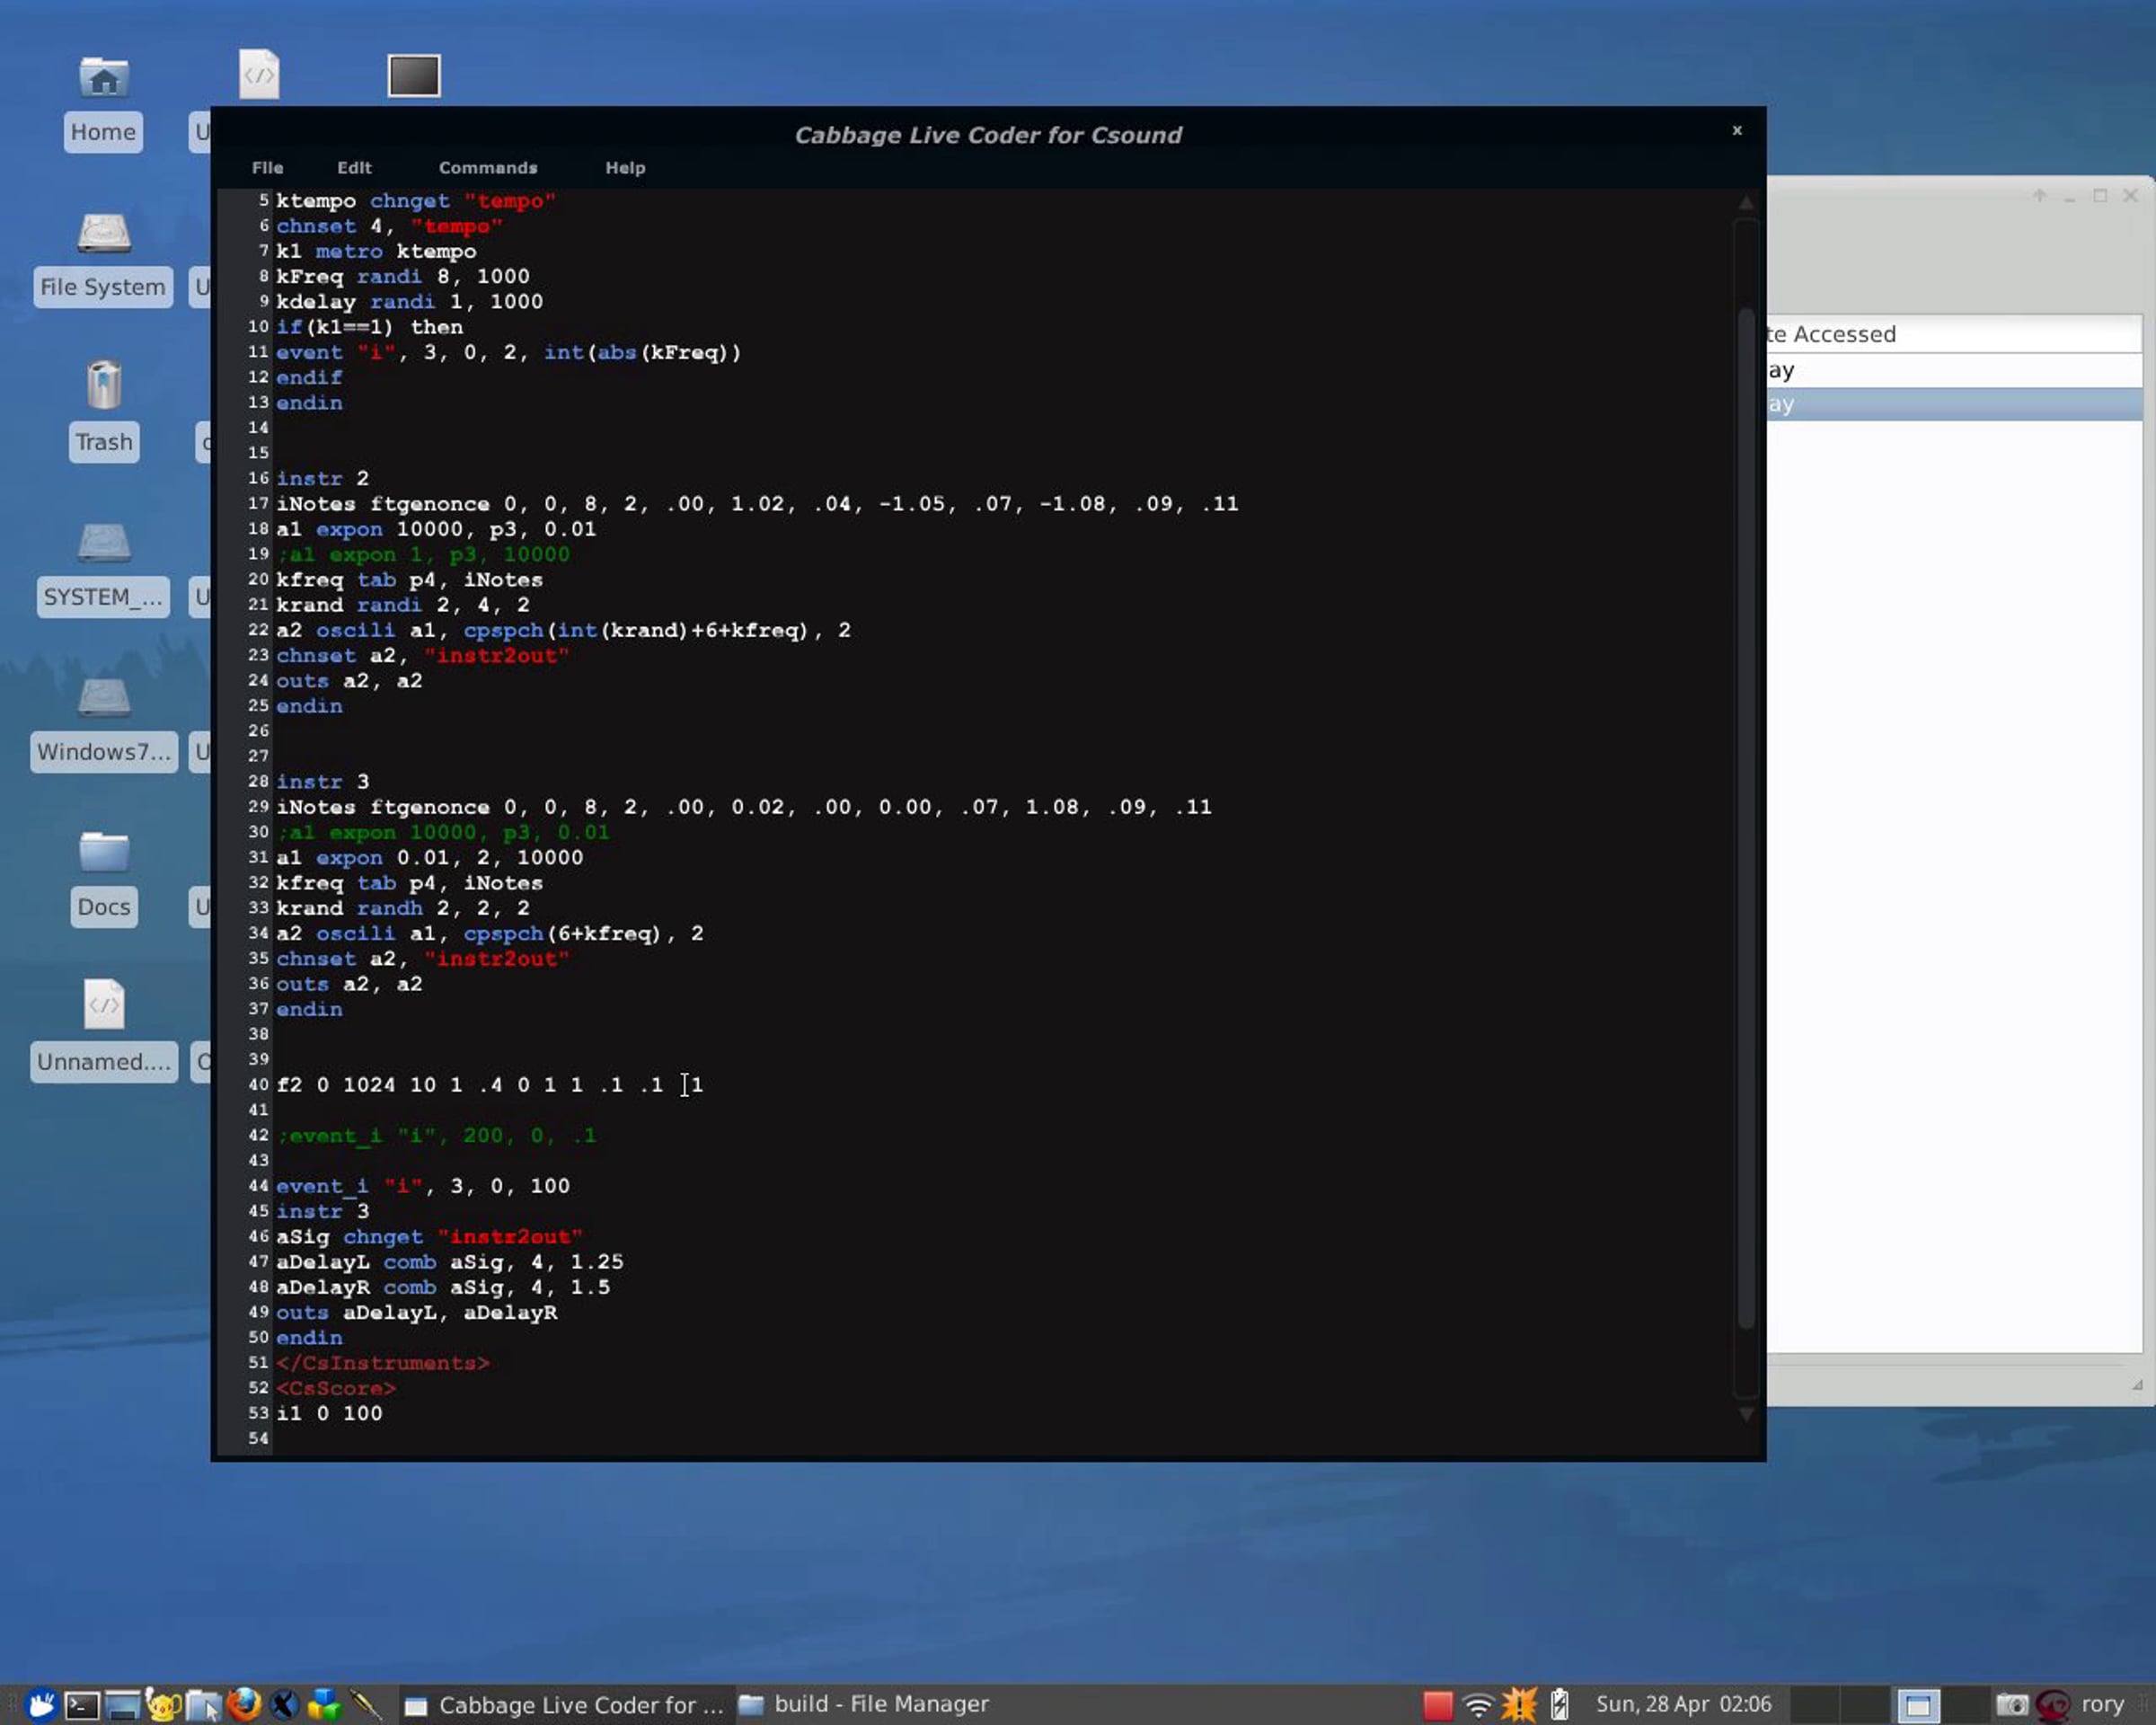Click the 'krand randh 2, 2, 2' line

[x=403, y=908]
